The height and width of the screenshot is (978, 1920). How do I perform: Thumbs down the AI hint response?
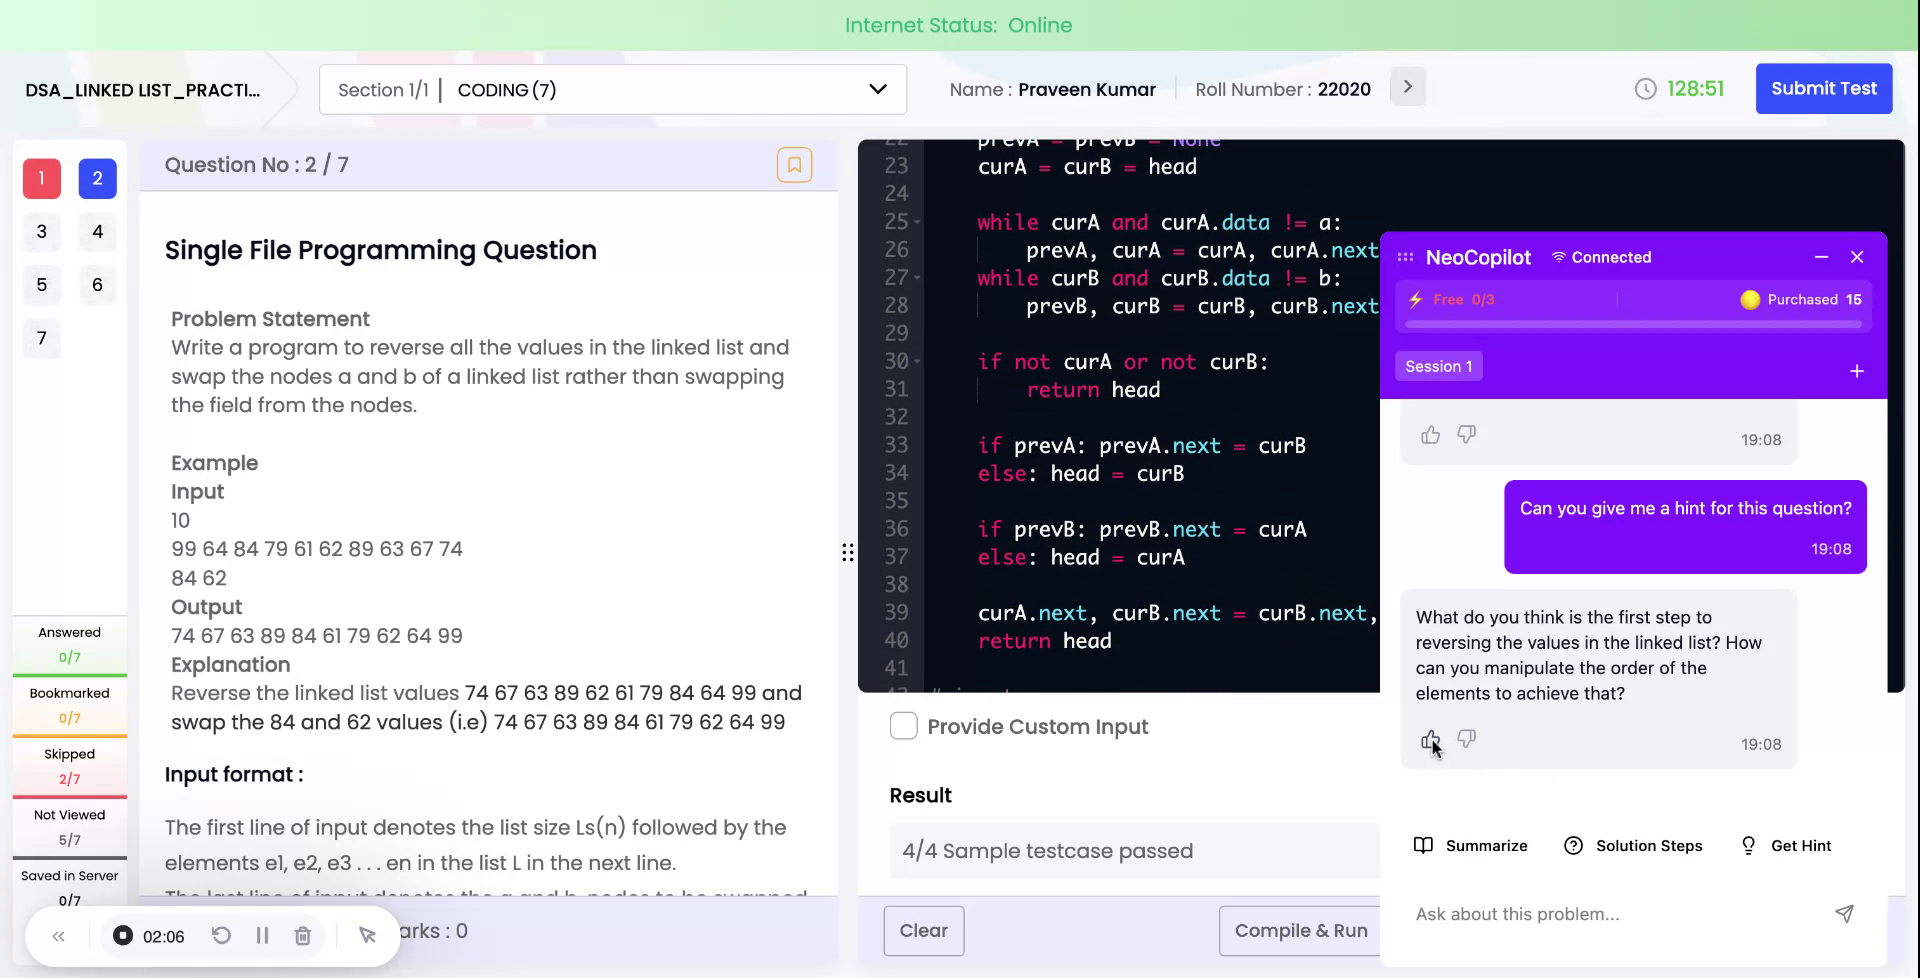click(1466, 739)
